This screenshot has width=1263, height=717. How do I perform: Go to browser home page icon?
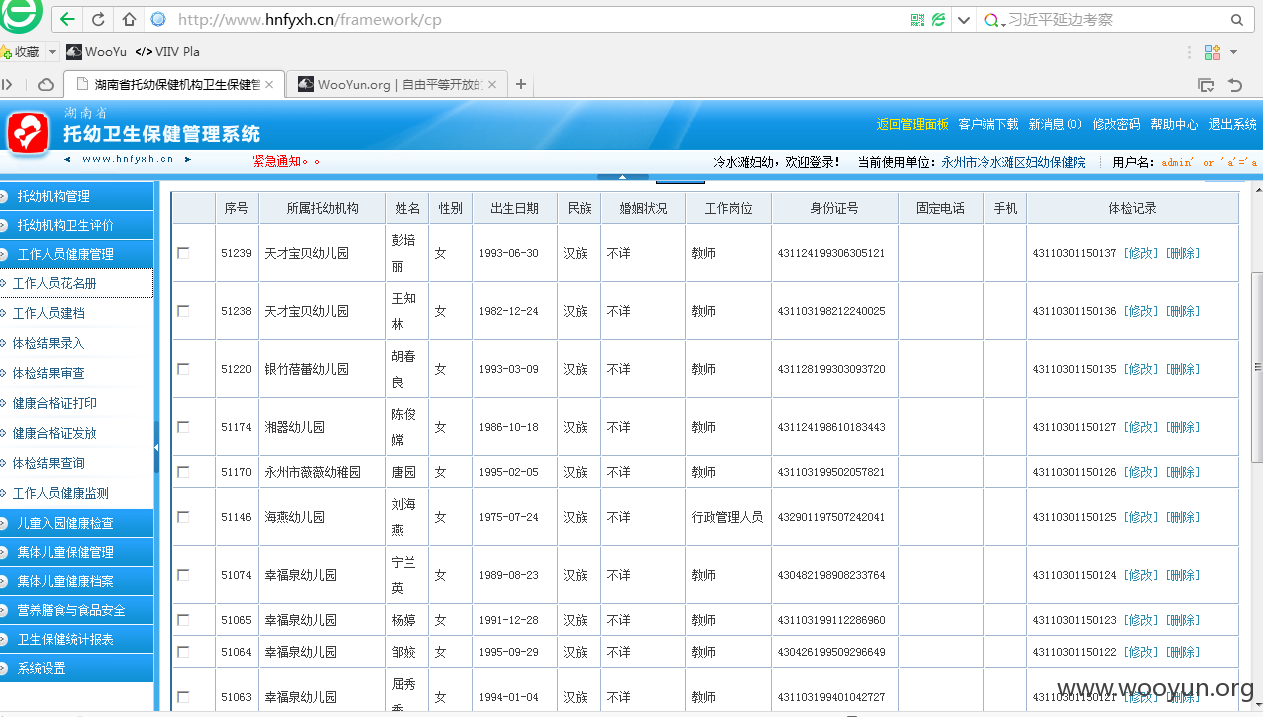tap(129, 19)
